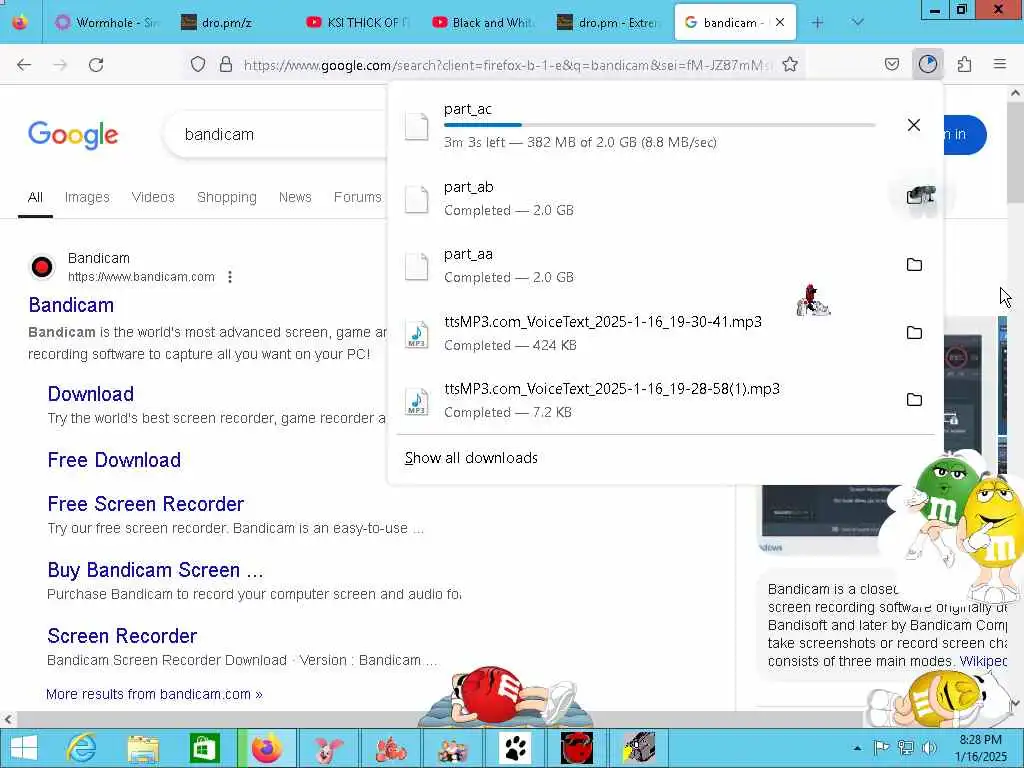
Task: Expand the list all tabs dropdown
Action: click(x=857, y=22)
